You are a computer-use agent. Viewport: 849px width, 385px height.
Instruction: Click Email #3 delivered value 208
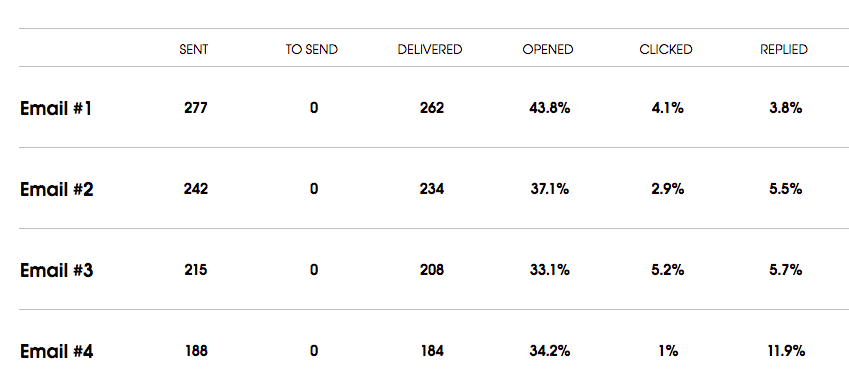[432, 270]
